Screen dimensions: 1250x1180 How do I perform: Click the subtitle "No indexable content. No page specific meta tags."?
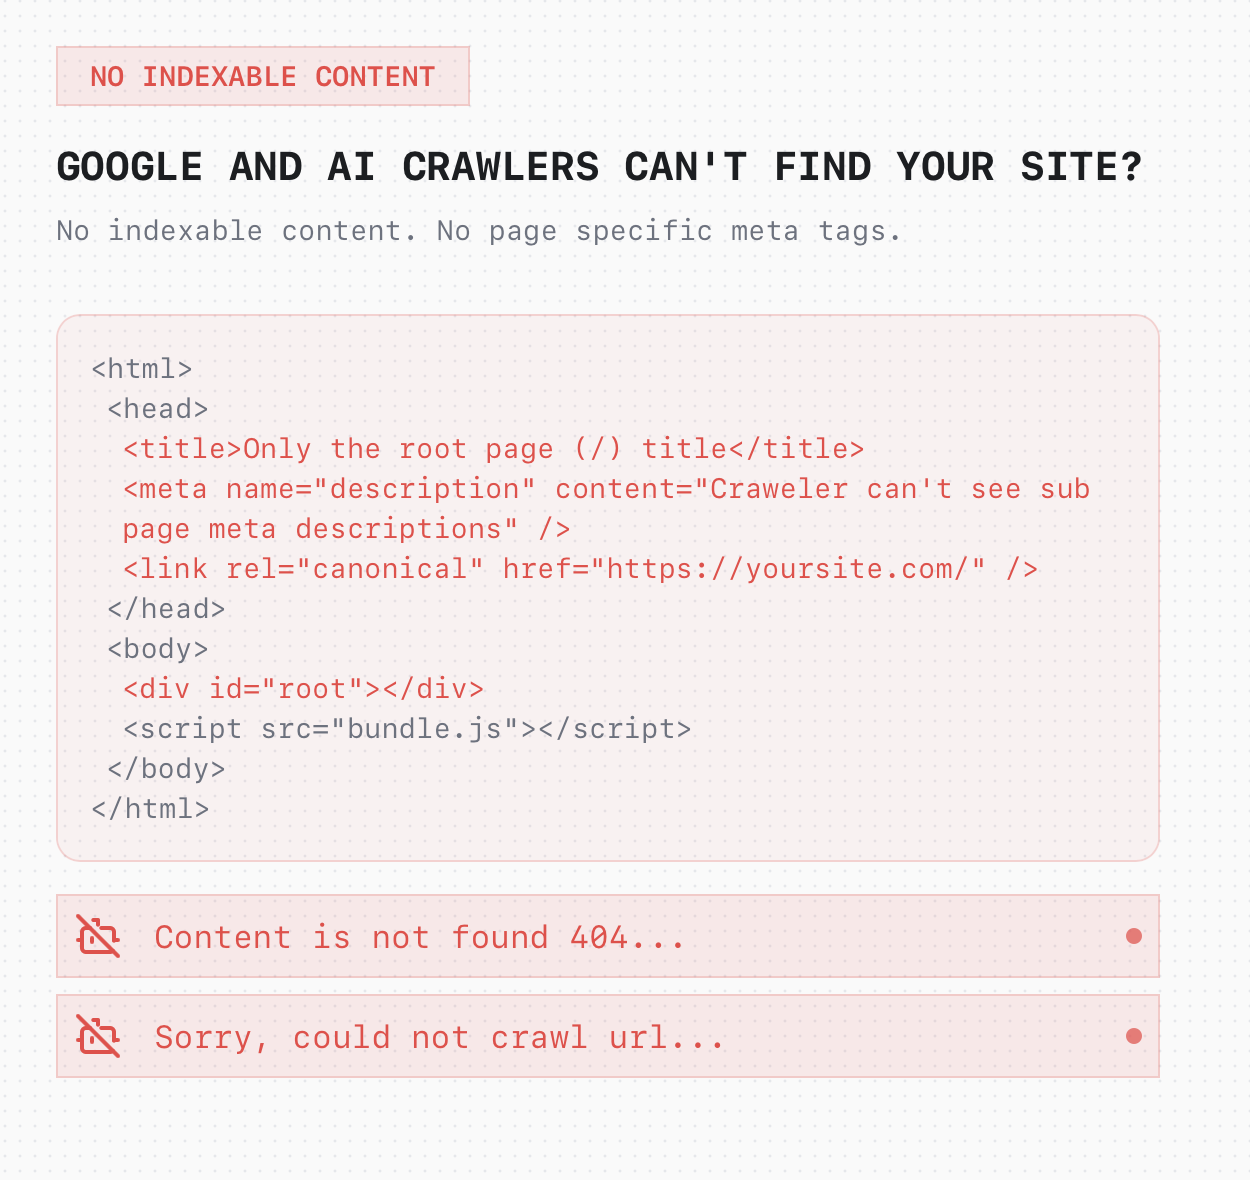click(479, 231)
